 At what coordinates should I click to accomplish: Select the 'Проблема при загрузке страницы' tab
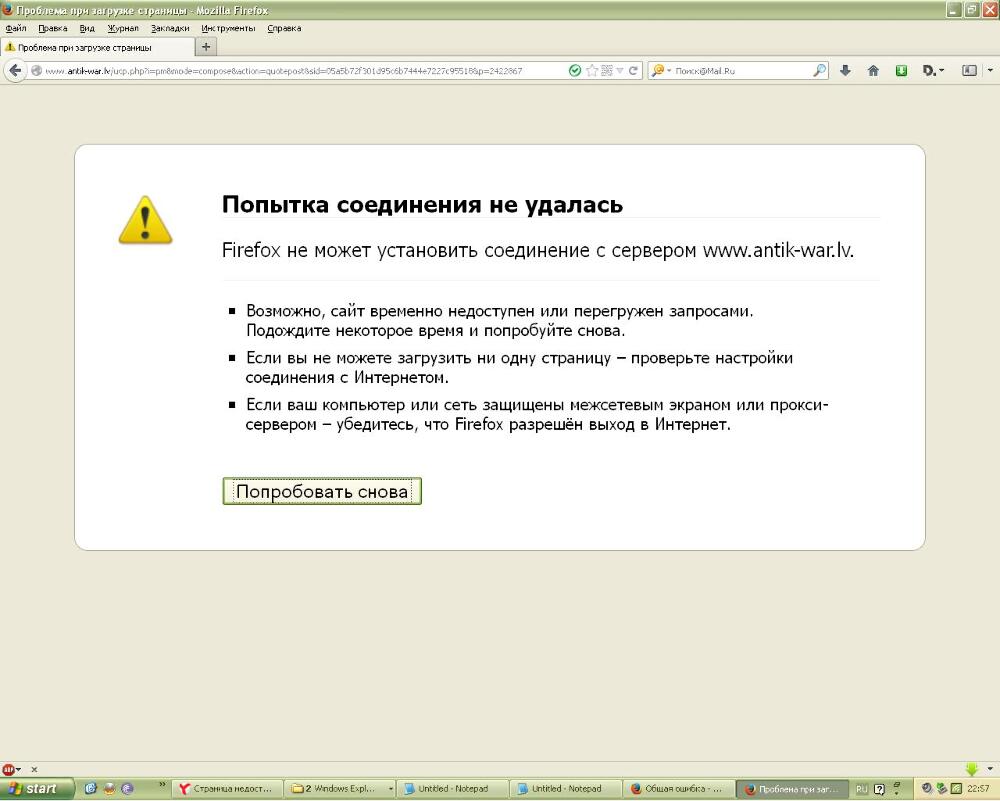tap(98, 47)
